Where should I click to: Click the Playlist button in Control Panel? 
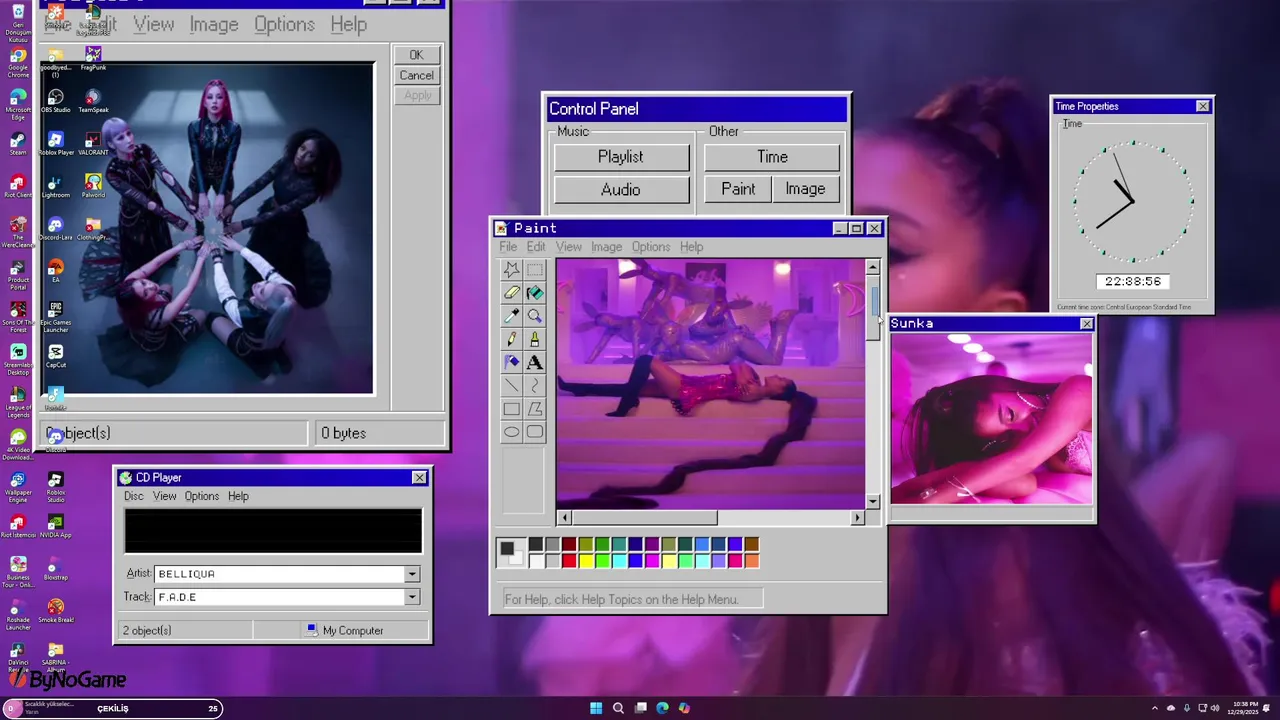coord(621,157)
